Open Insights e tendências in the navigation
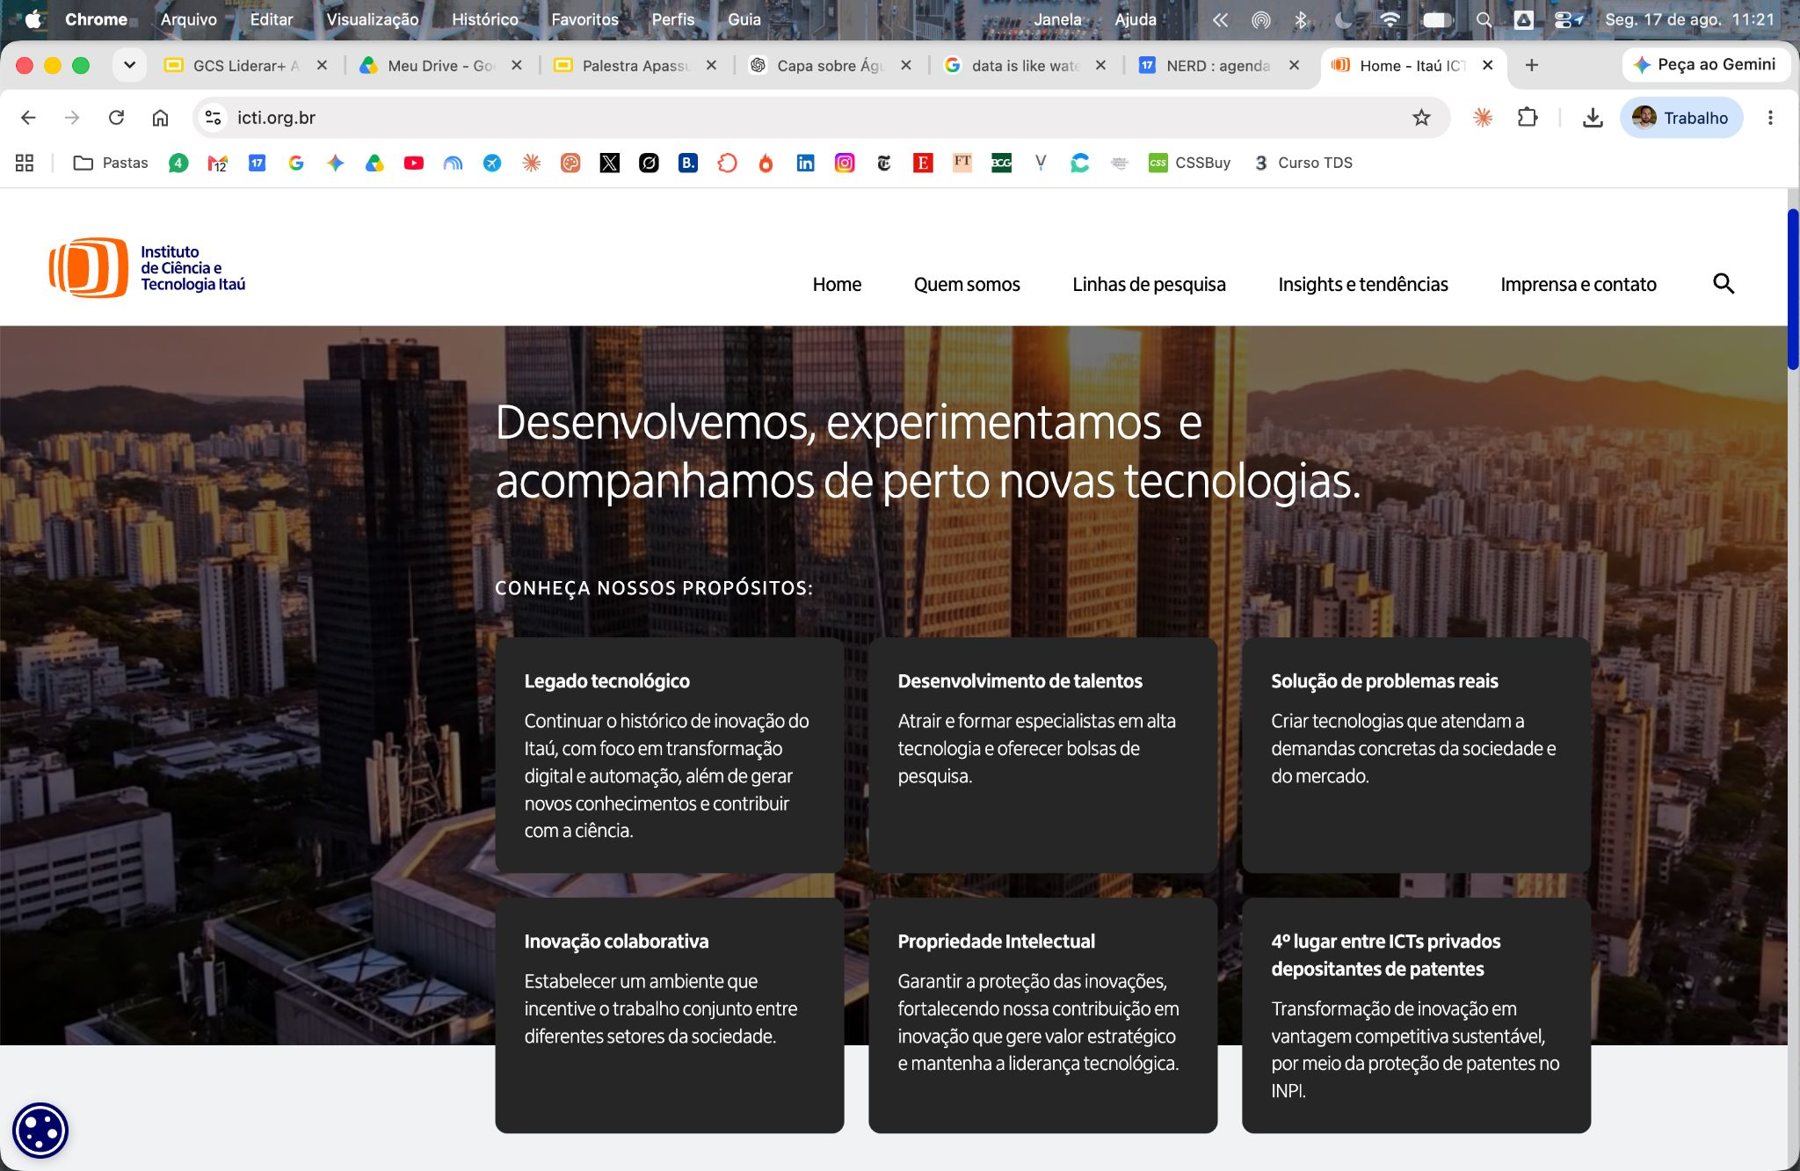The width and height of the screenshot is (1800, 1171). coord(1363,284)
